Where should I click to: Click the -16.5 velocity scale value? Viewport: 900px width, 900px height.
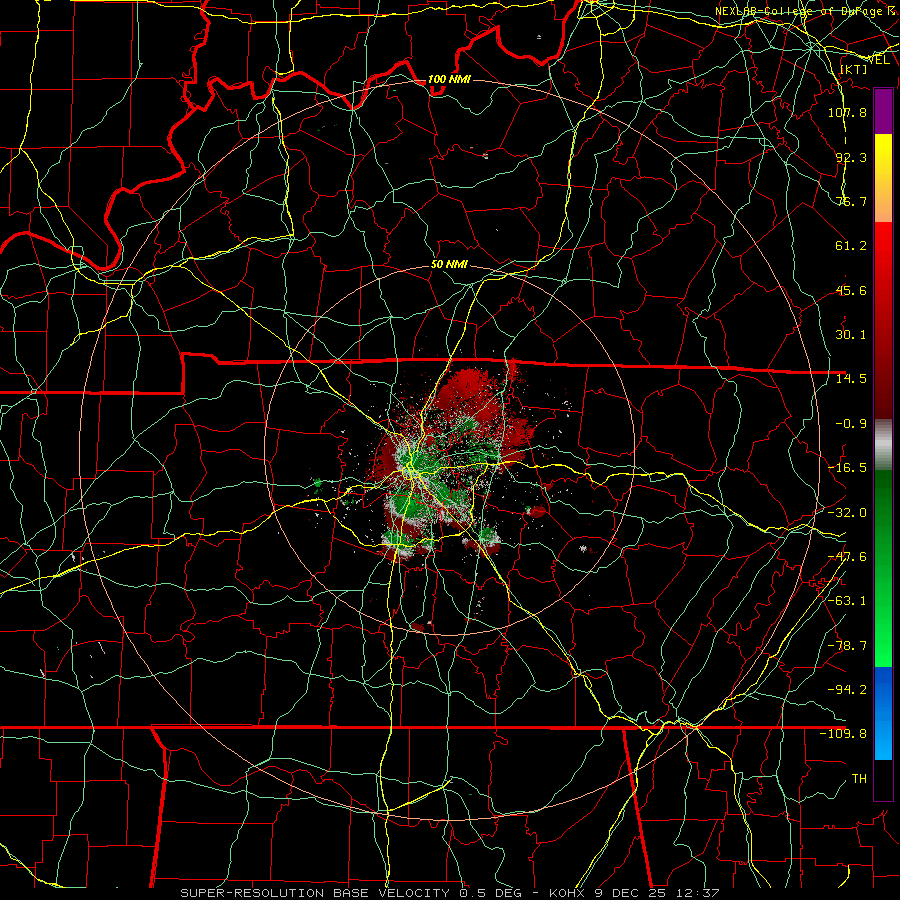tap(847, 468)
